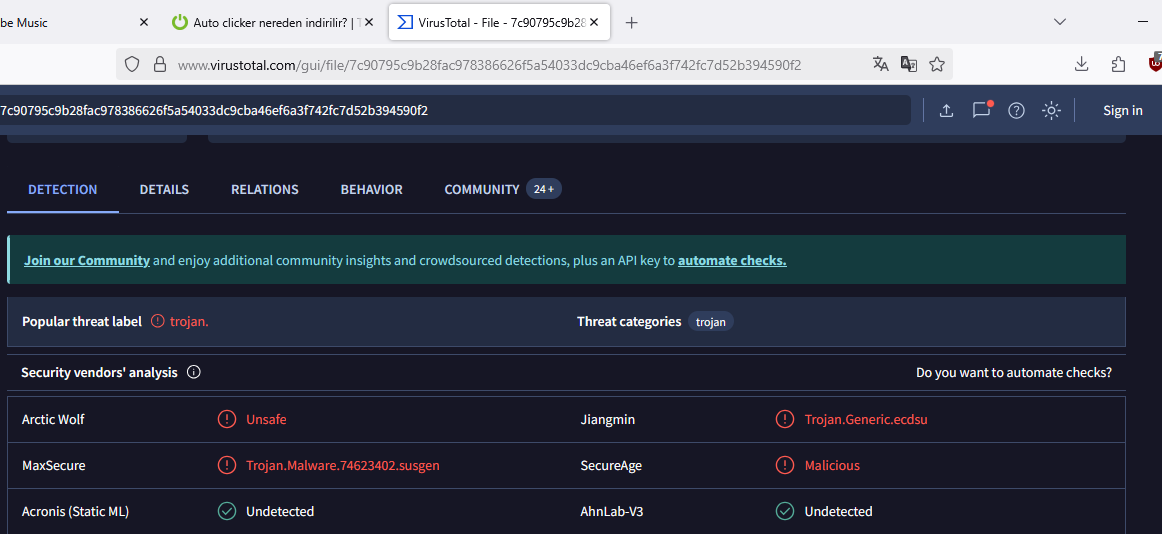The image size is (1162, 534).
Task: Click the translation extension icon beside bookmark star
Action: (909, 64)
